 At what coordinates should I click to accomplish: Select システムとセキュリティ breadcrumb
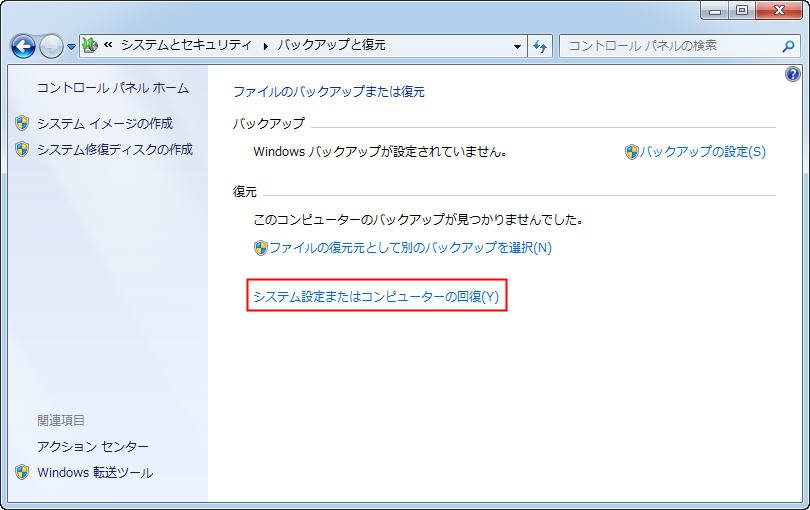(x=186, y=45)
